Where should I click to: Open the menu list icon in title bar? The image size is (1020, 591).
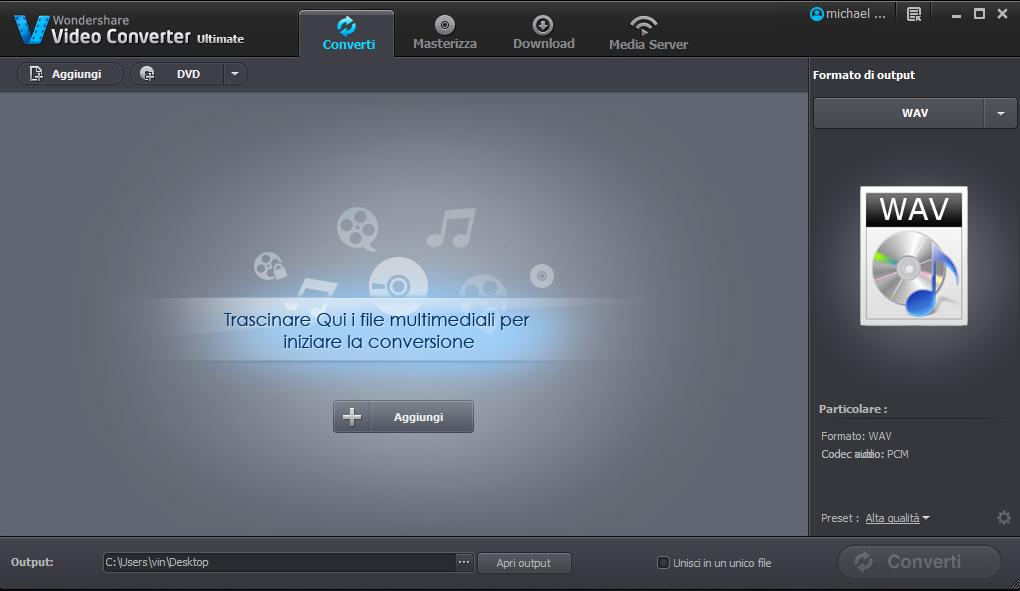914,14
